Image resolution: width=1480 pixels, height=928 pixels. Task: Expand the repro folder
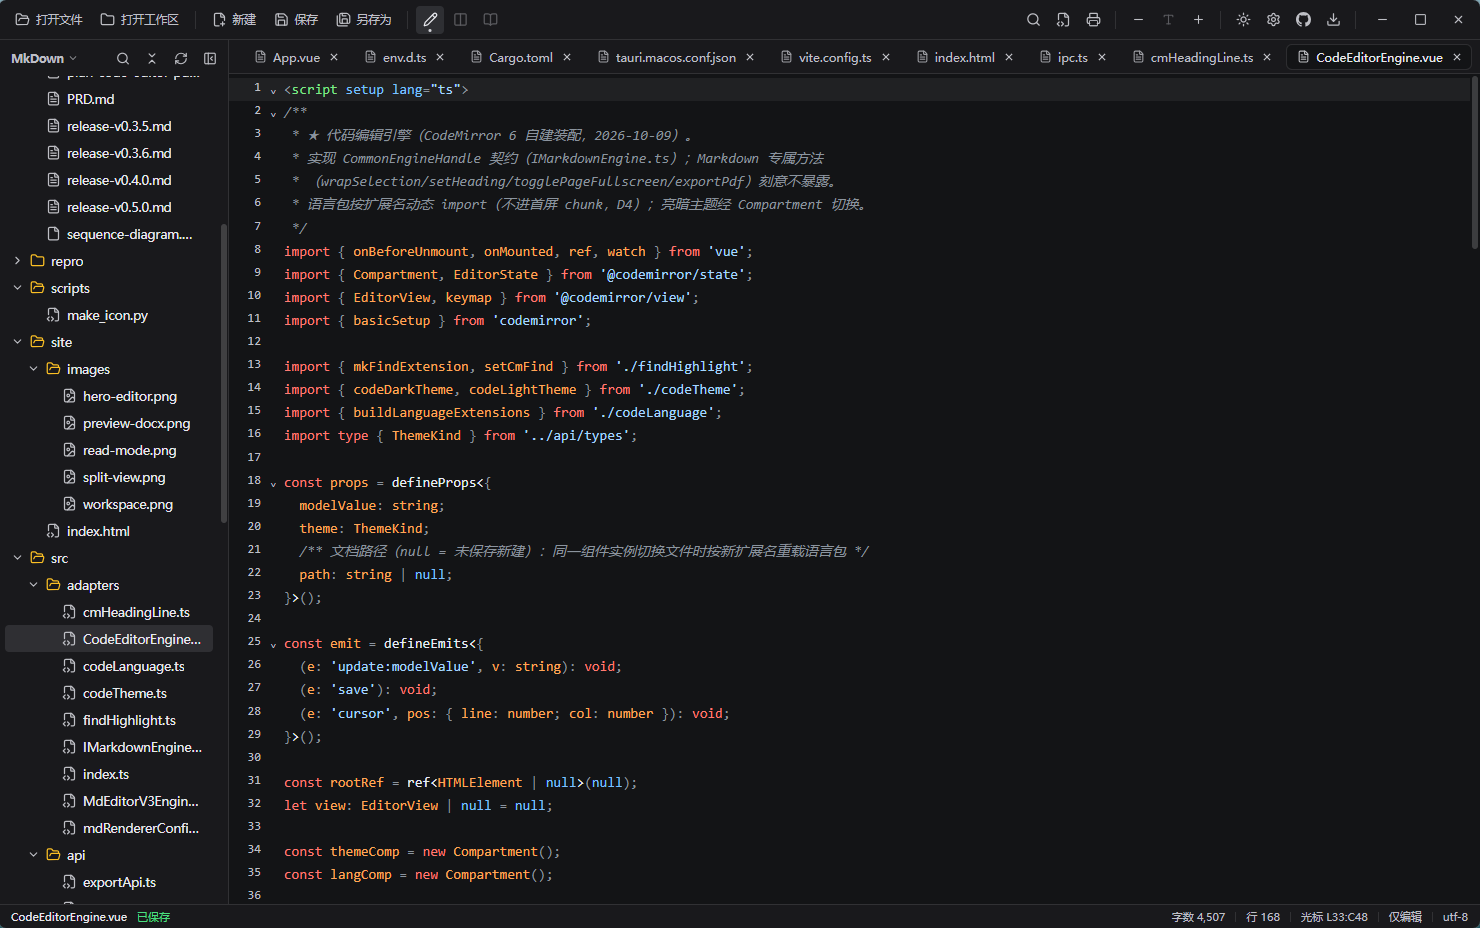coord(17,261)
